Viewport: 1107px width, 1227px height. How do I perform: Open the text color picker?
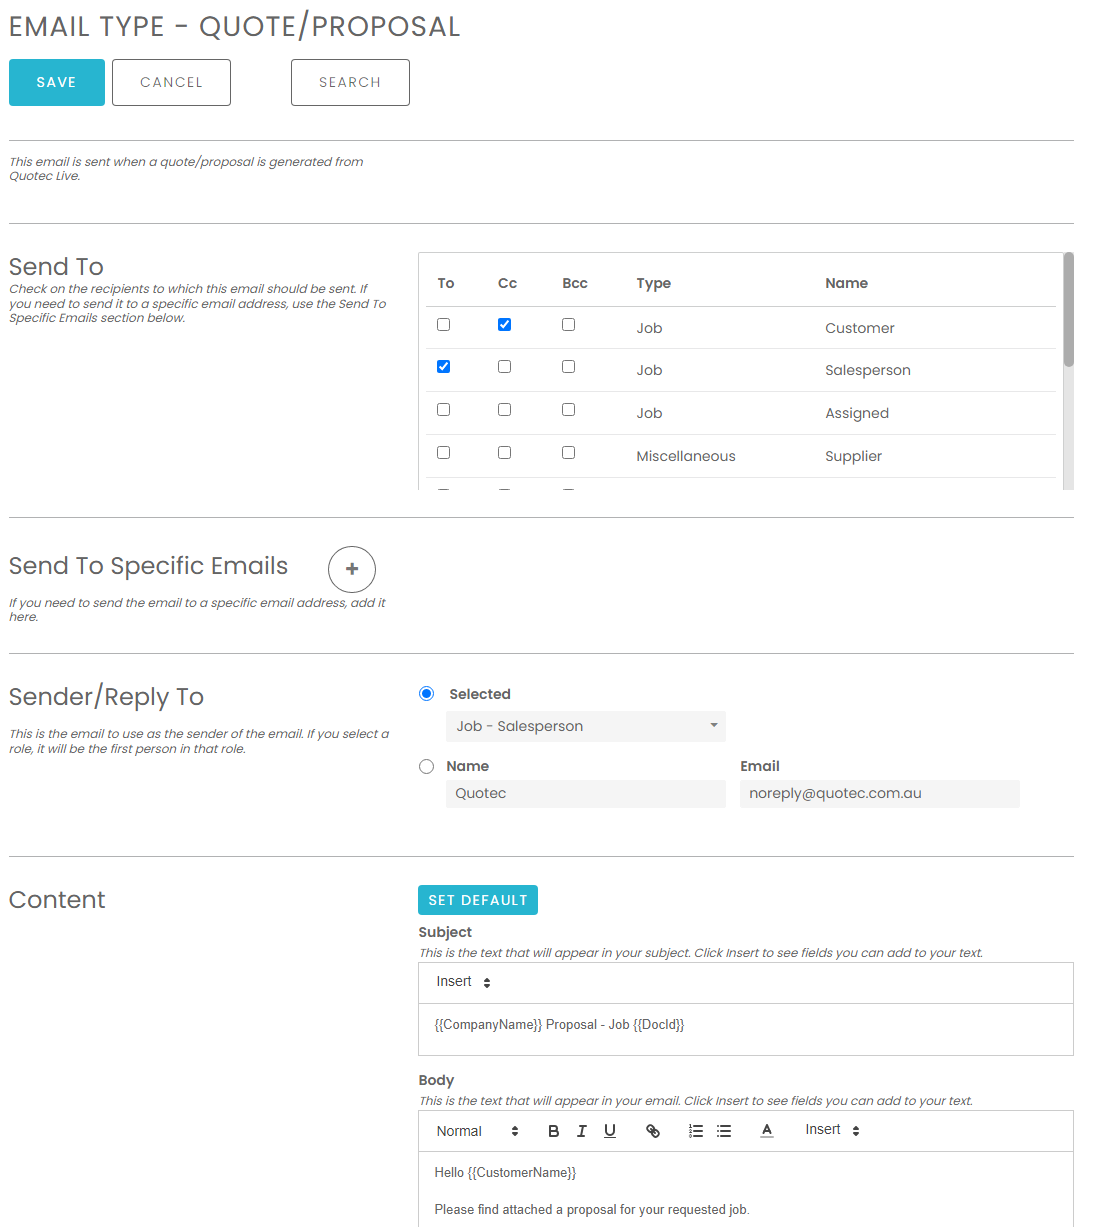coord(767,1131)
